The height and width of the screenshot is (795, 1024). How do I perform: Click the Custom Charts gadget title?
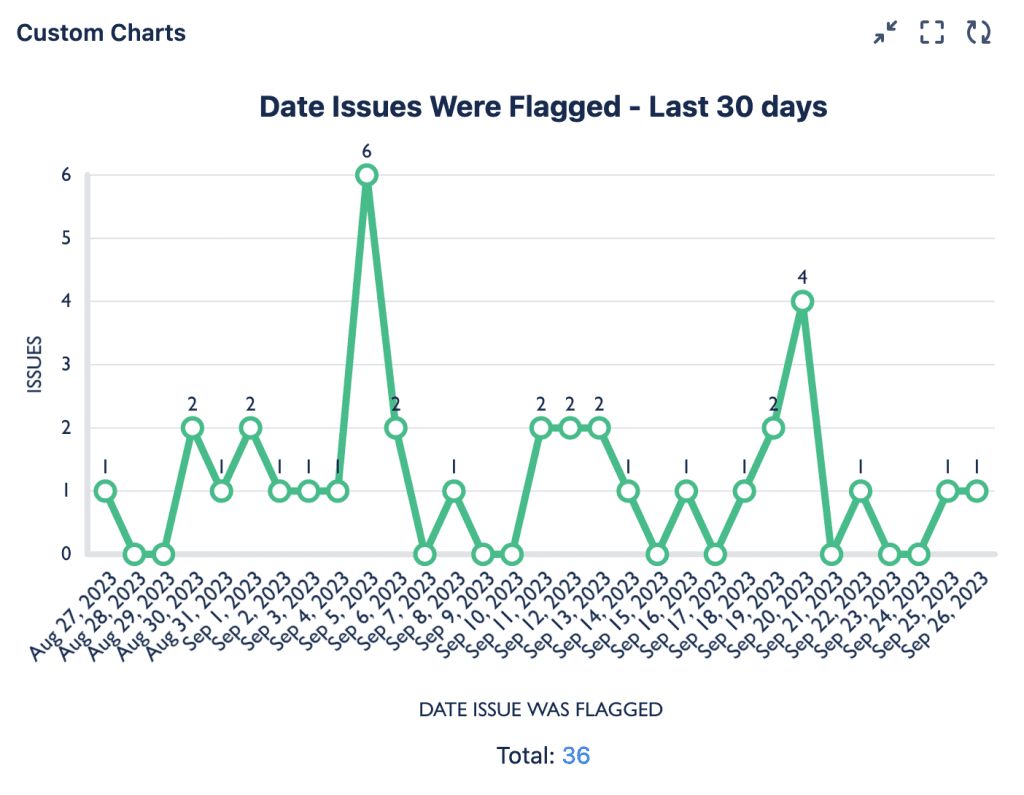(101, 32)
